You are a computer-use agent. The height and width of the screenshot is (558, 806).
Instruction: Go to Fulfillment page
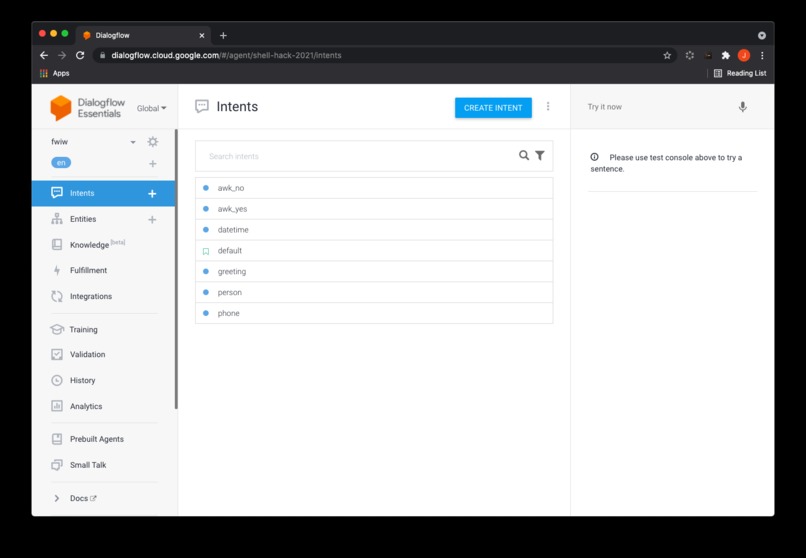pyautogui.click(x=88, y=270)
